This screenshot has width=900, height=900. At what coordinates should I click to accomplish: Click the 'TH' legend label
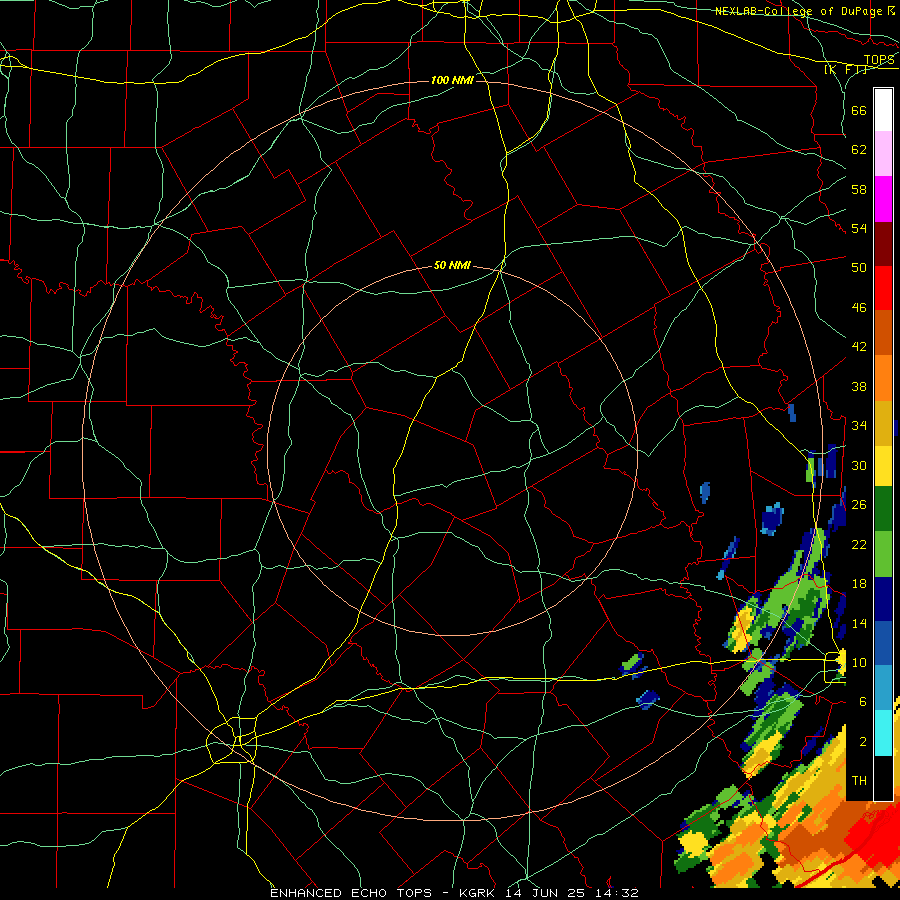(859, 781)
